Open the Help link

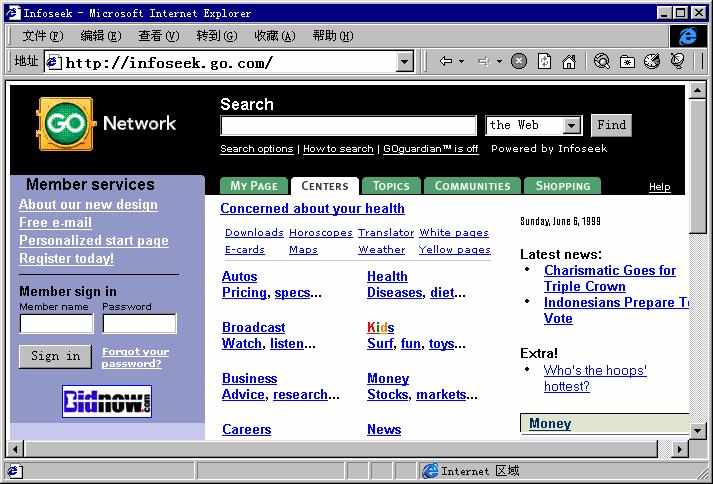coord(659,187)
